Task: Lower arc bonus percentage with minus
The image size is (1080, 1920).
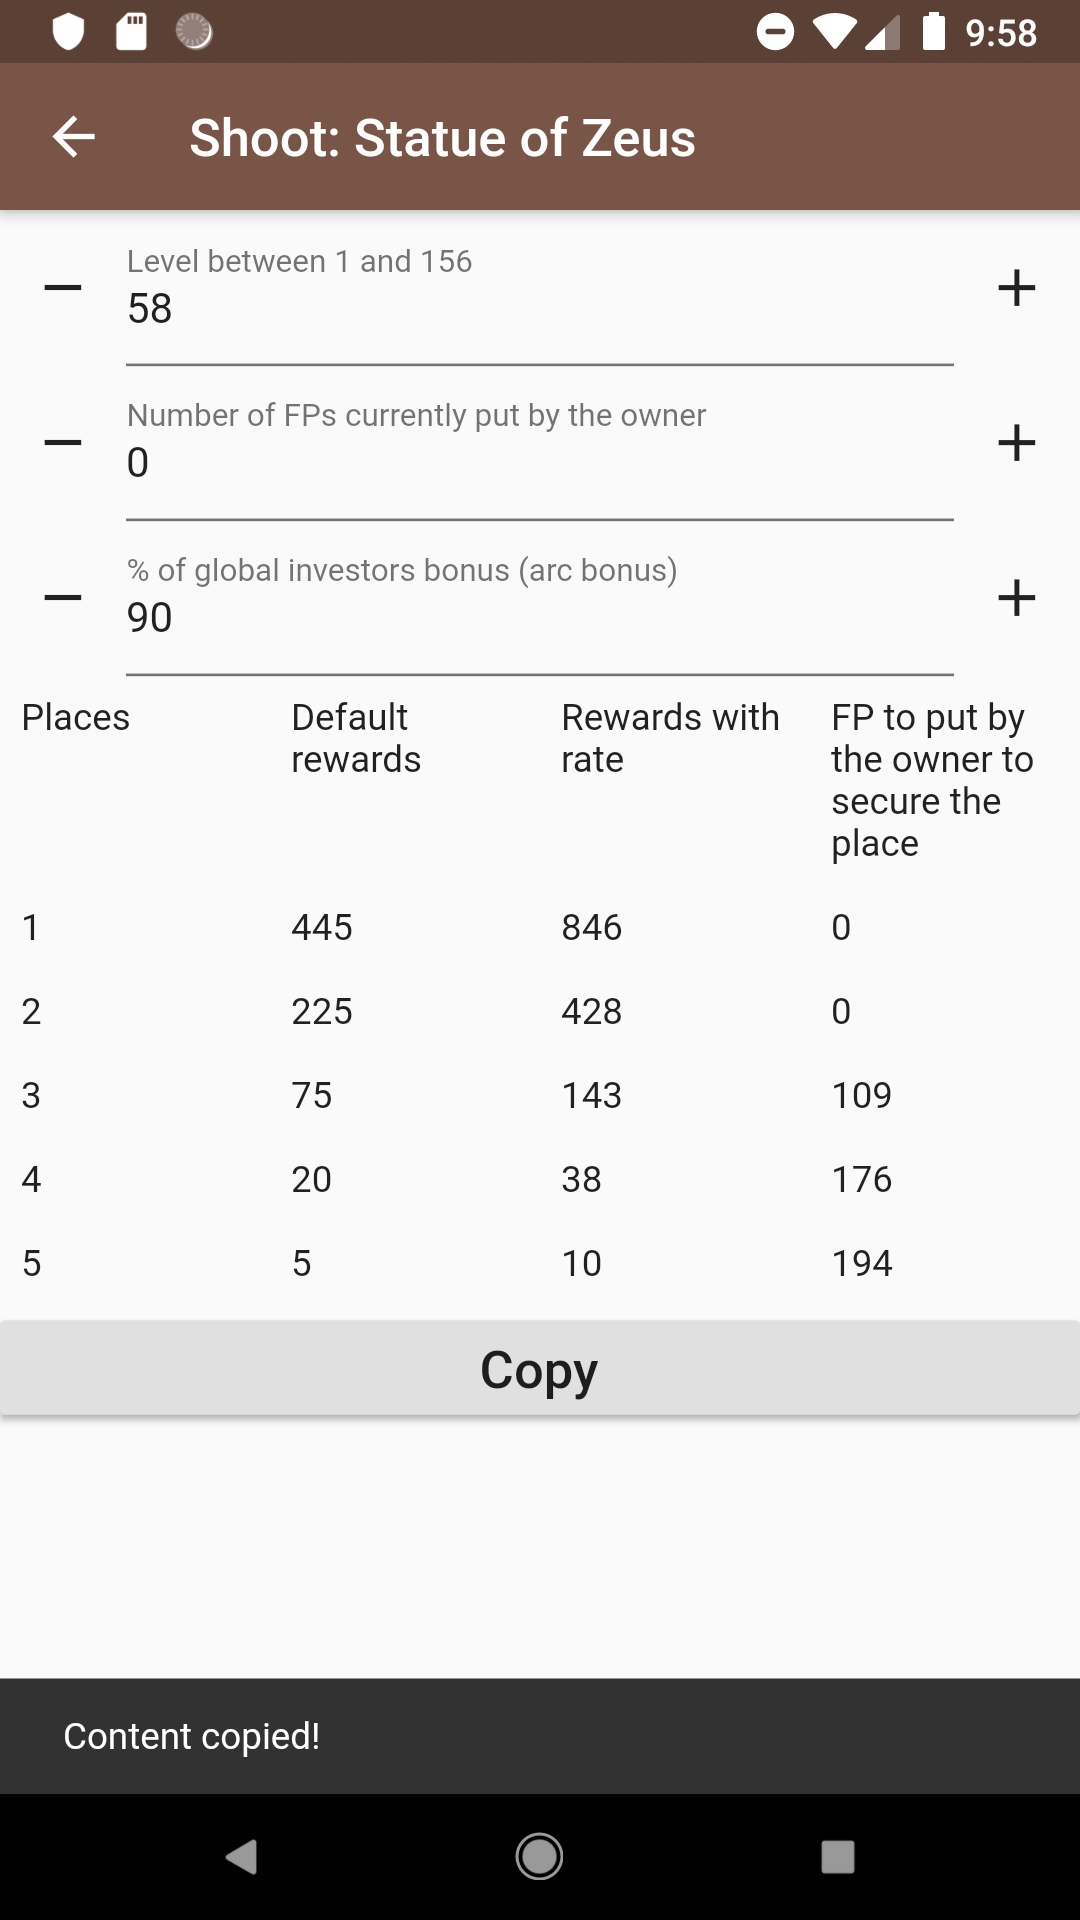Action: click(x=63, y=598)
